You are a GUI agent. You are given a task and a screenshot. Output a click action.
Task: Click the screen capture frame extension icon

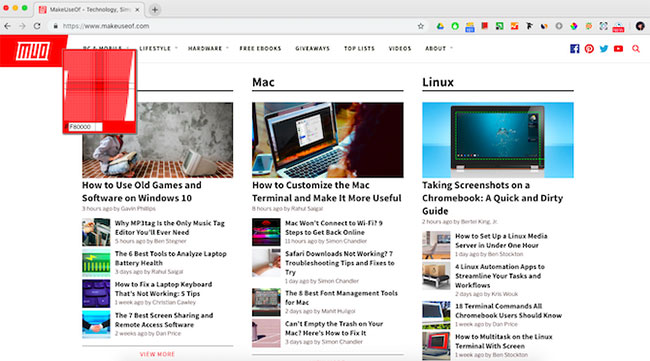[604, 26]
